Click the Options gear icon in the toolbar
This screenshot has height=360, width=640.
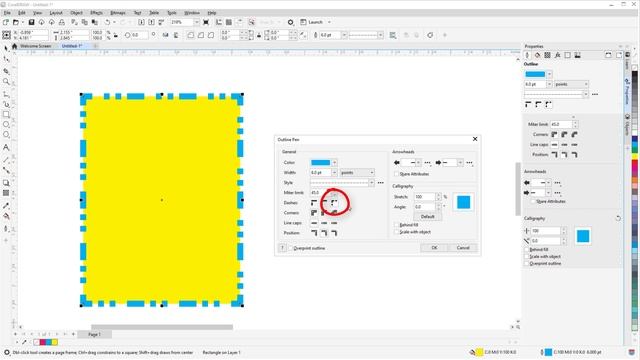(291, 22)
